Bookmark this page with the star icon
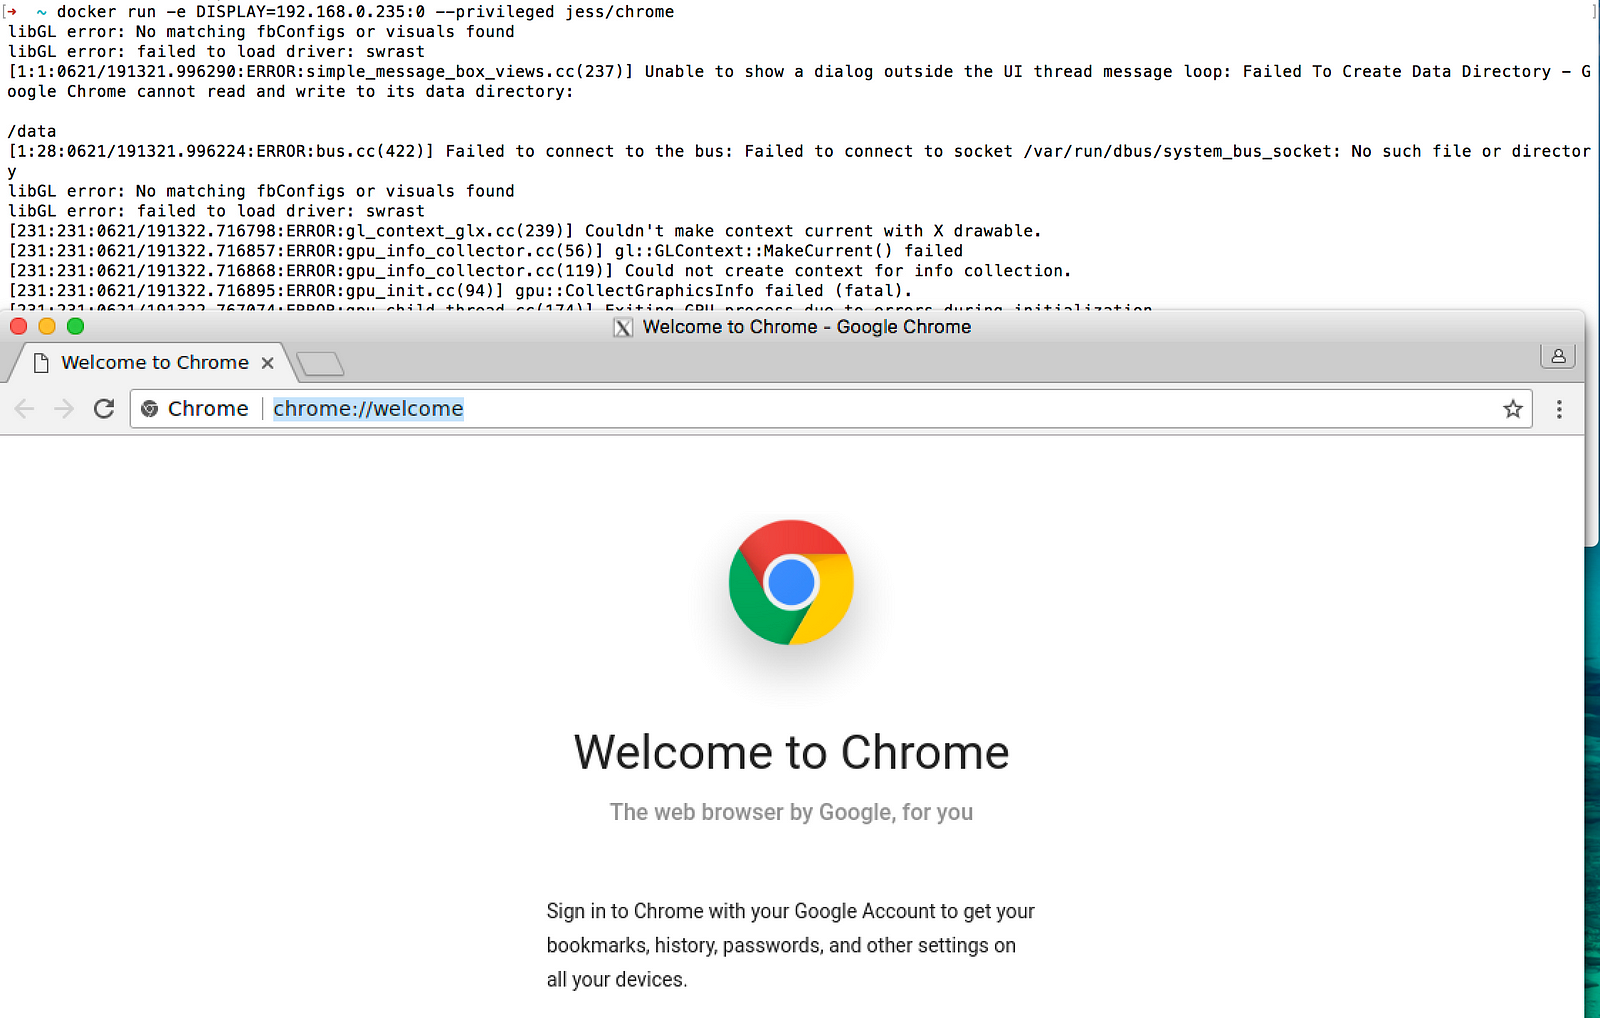Viewport: 1600px width, 1018px height. click(x=1513, y=409)
